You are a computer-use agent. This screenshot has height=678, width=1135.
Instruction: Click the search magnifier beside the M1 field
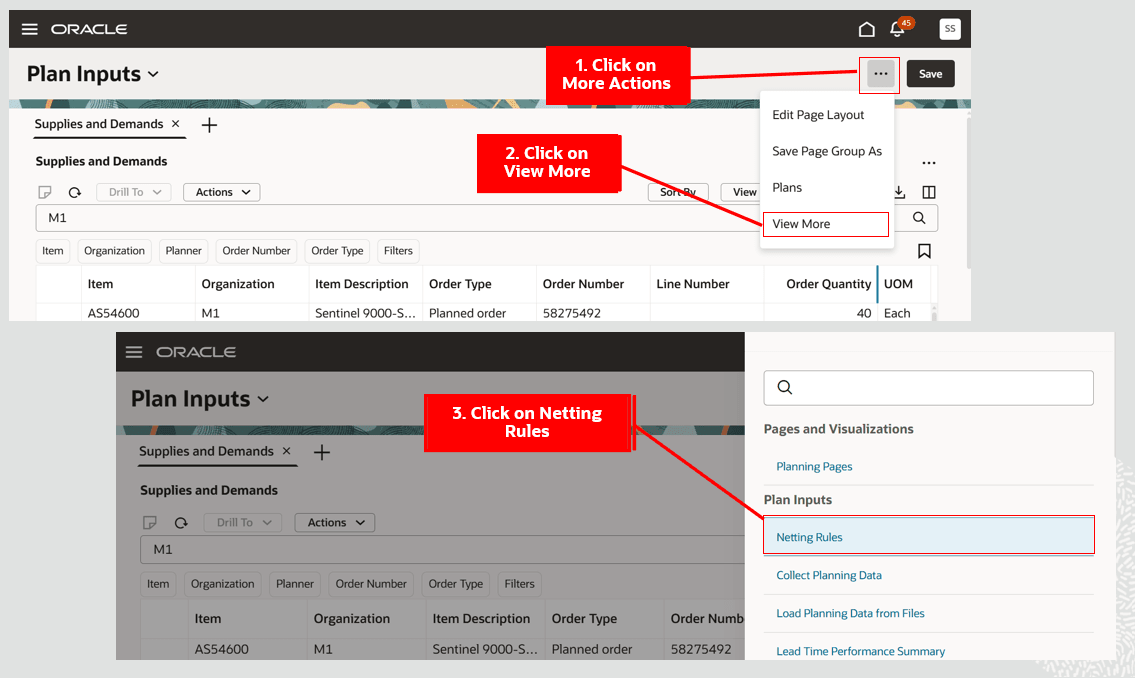coord(919,217)
